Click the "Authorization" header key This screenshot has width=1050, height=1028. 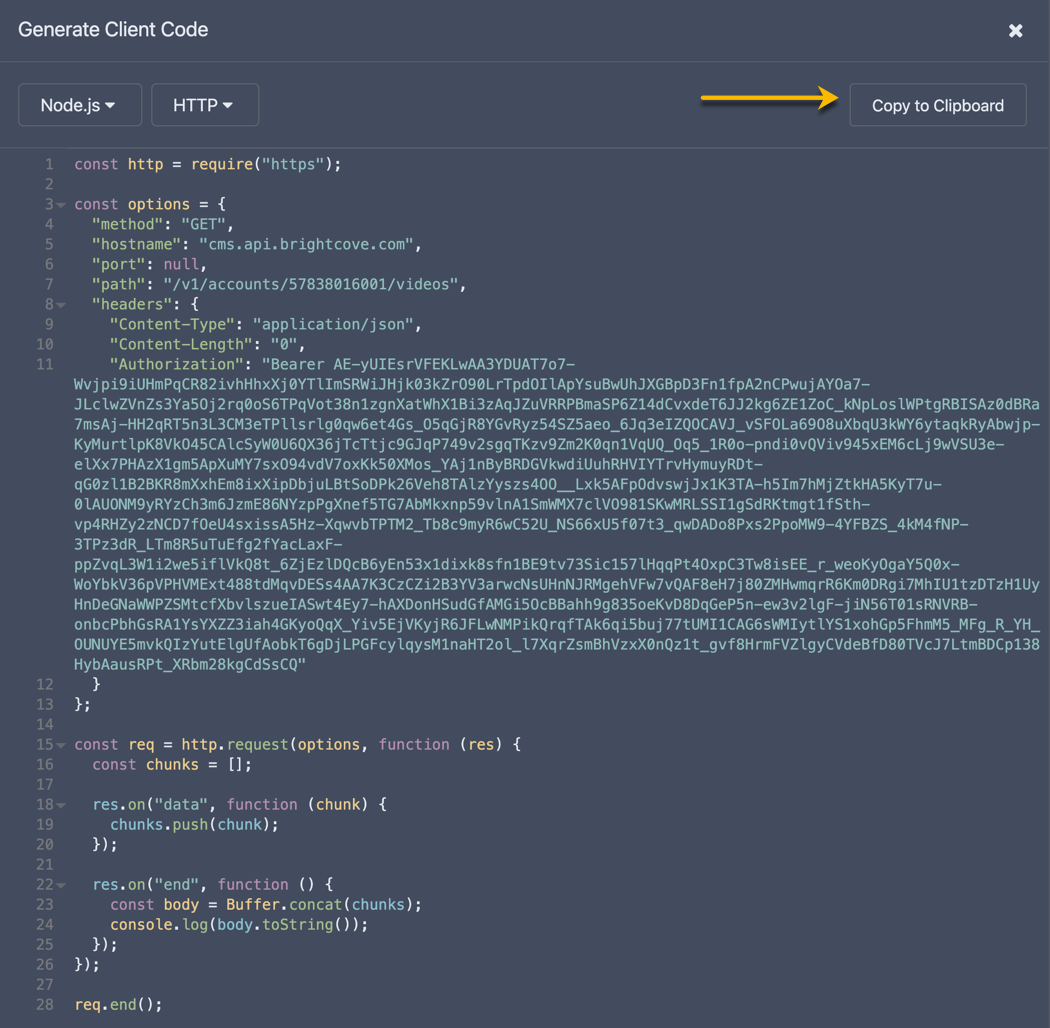coord(176,364)
